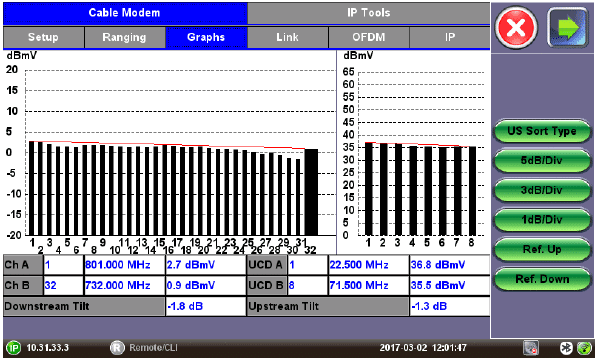Screen dimensions: 599x363
Task: Switch to the IP Tools tab
Action: (x=369, y=13)
